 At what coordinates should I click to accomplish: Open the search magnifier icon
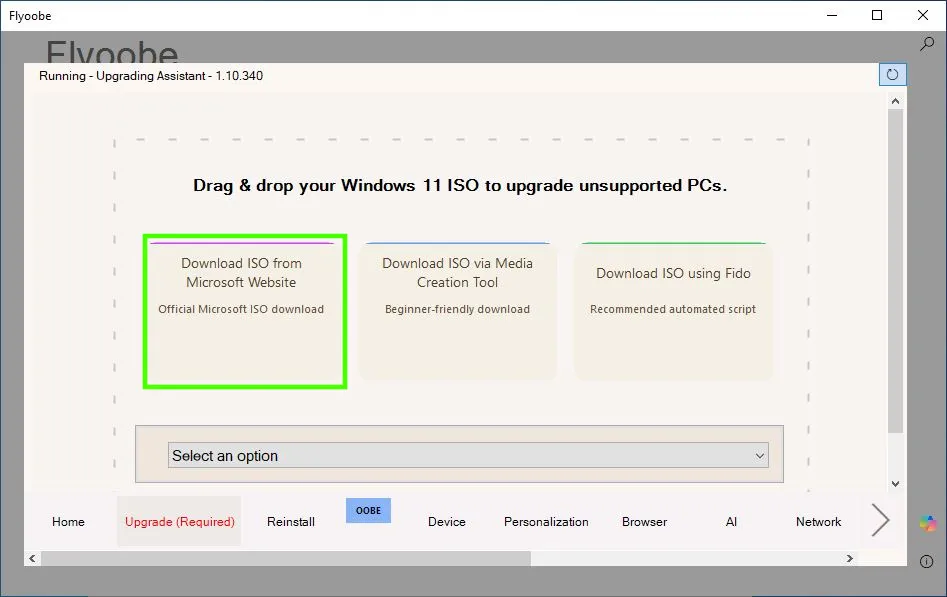click(928, 44)
